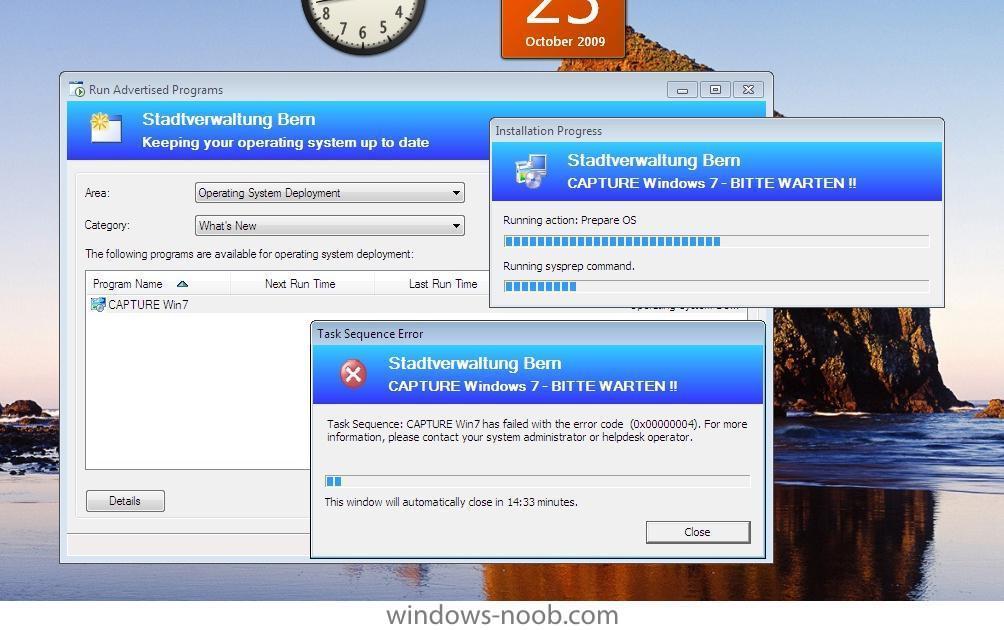Click the Installation Progress title bar
The image size is (1004, 630).
click(x=717, y=131)
